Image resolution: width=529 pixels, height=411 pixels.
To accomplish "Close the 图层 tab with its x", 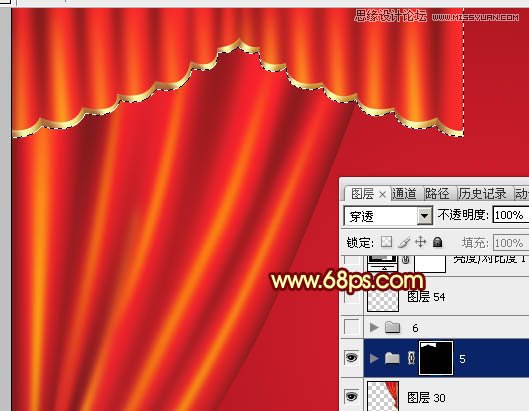I will click(382, 194).
